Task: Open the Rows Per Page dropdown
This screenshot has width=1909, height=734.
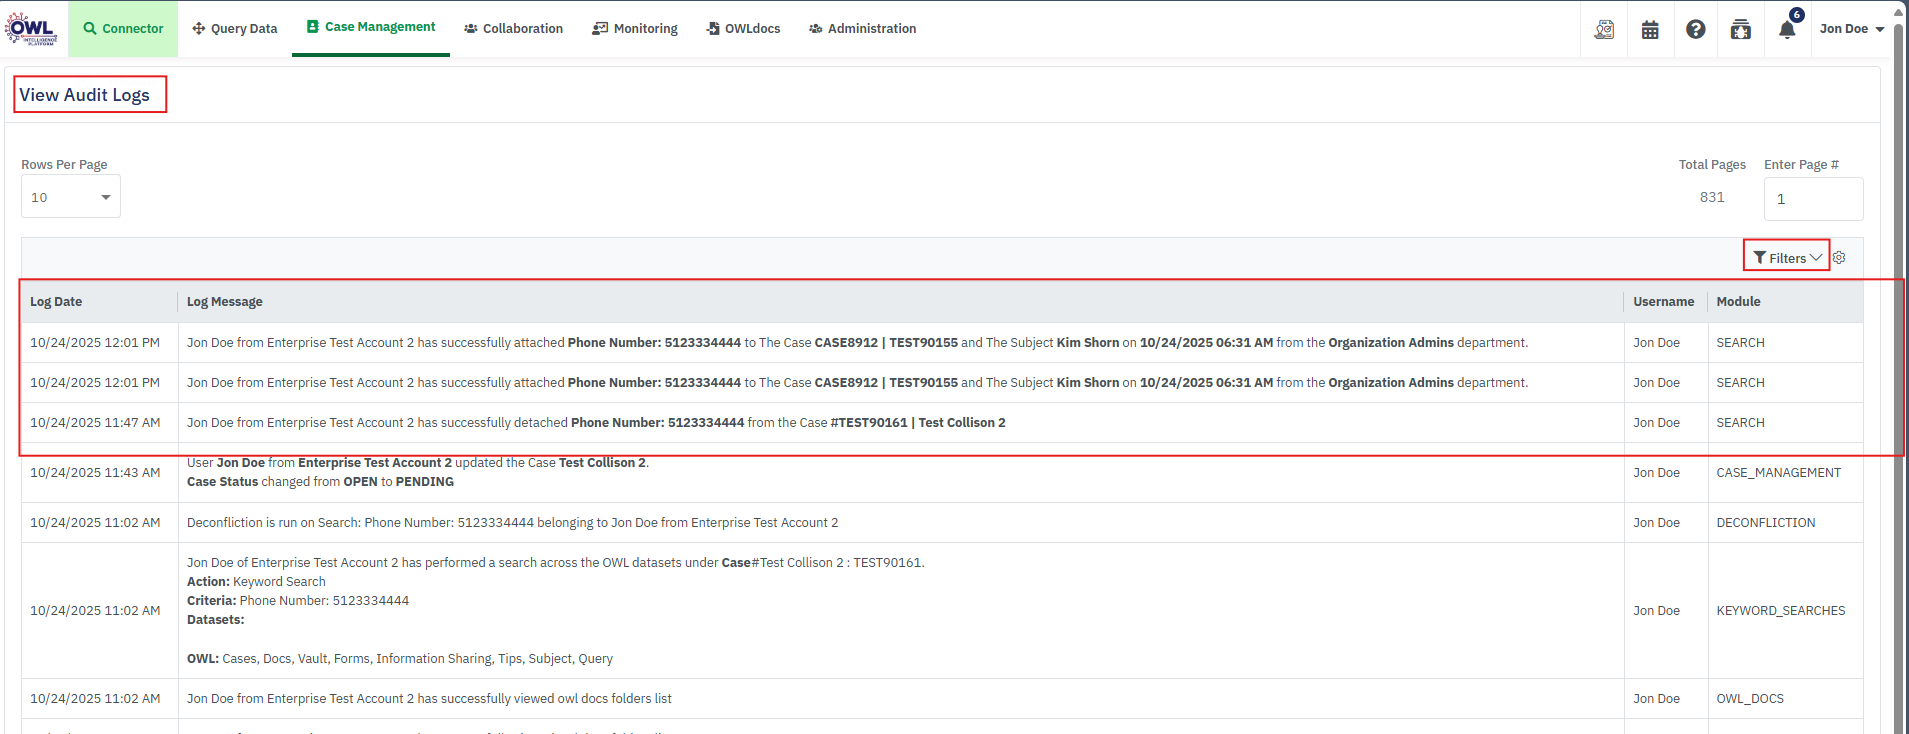Action: (70, 197)
